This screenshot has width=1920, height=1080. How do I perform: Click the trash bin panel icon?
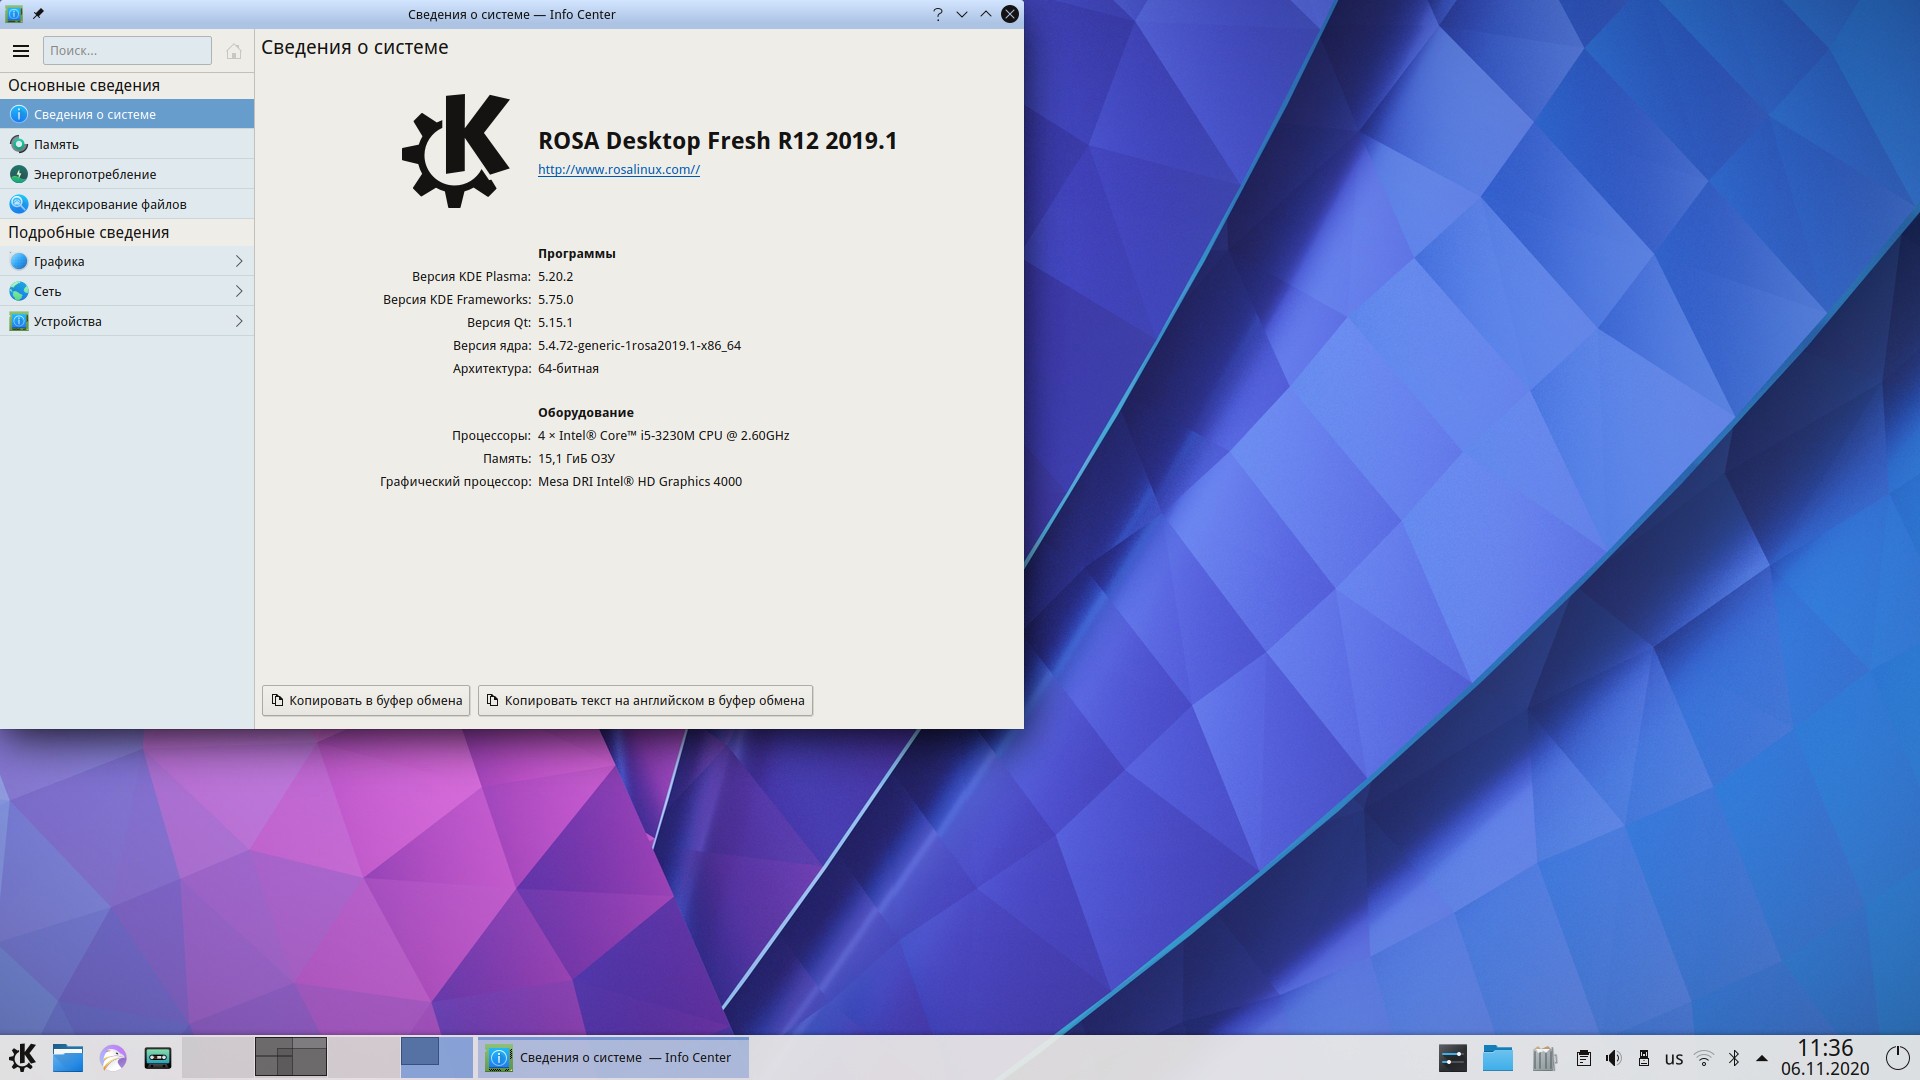pyautogui.click(x=1544, y=1058)
